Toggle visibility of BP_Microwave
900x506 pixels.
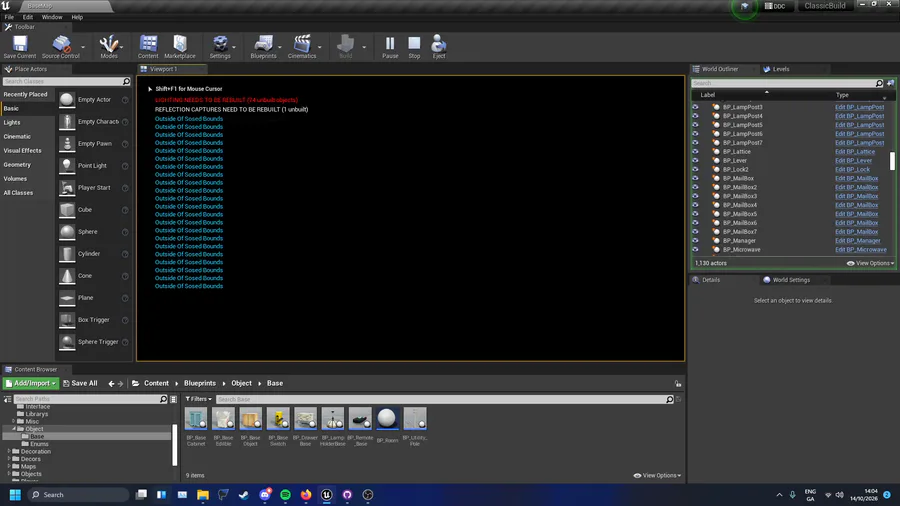695,249
